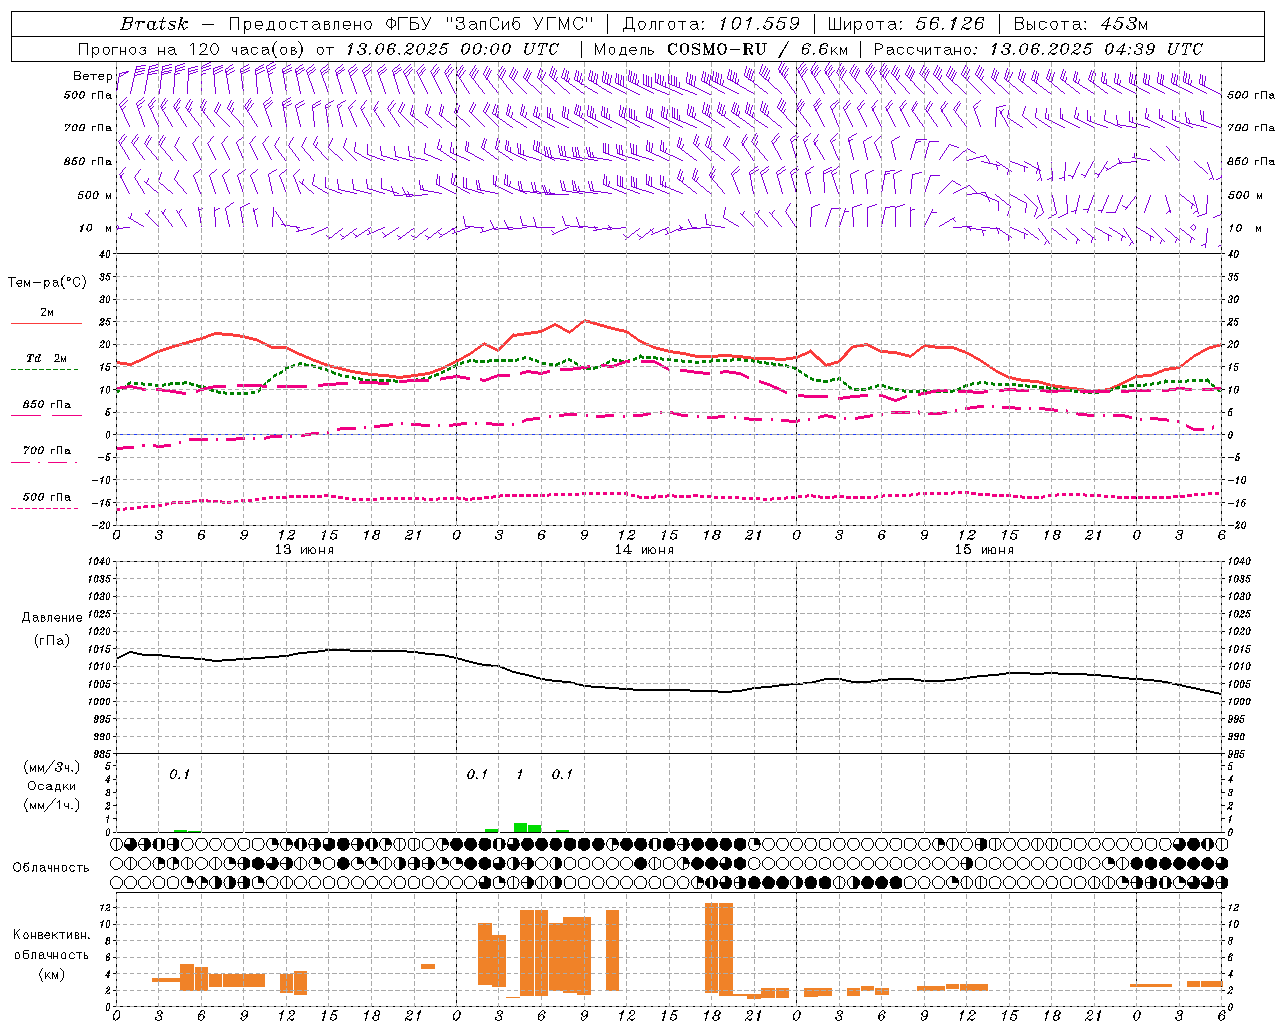Image resolution: width=1280 pixels, height=1024 pixels.
Task: Select the 'Тем-ра(°C)' temperature panel label
Action: tap(47, 283)
